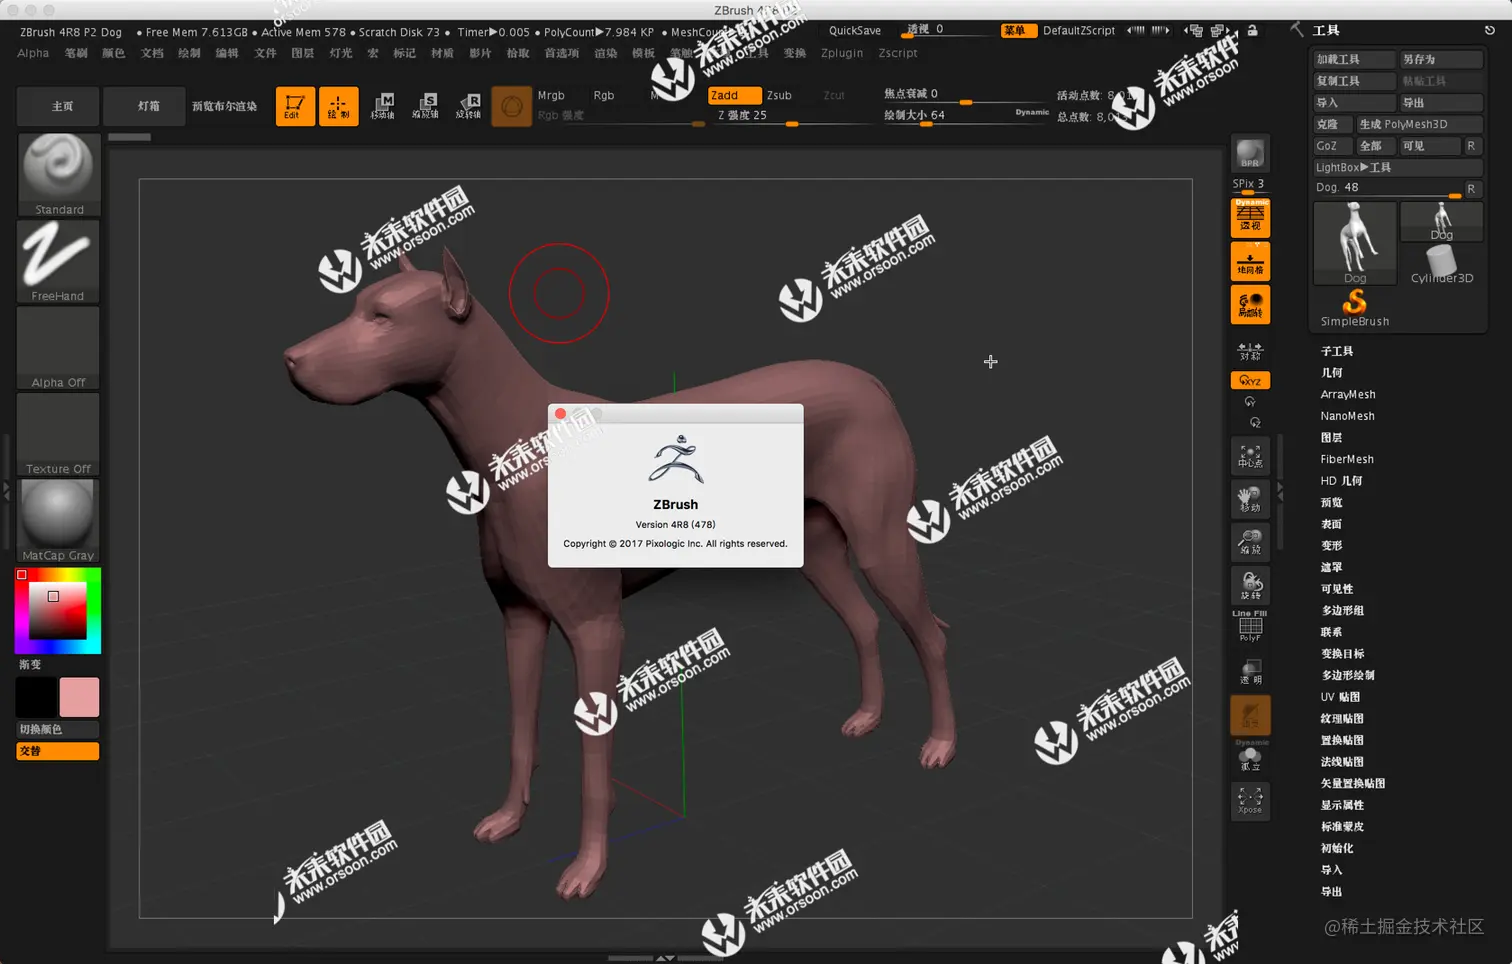This screenshot has width=1512, height=964.
Task: Expand the FiberMesh section
Action: 1347,459
